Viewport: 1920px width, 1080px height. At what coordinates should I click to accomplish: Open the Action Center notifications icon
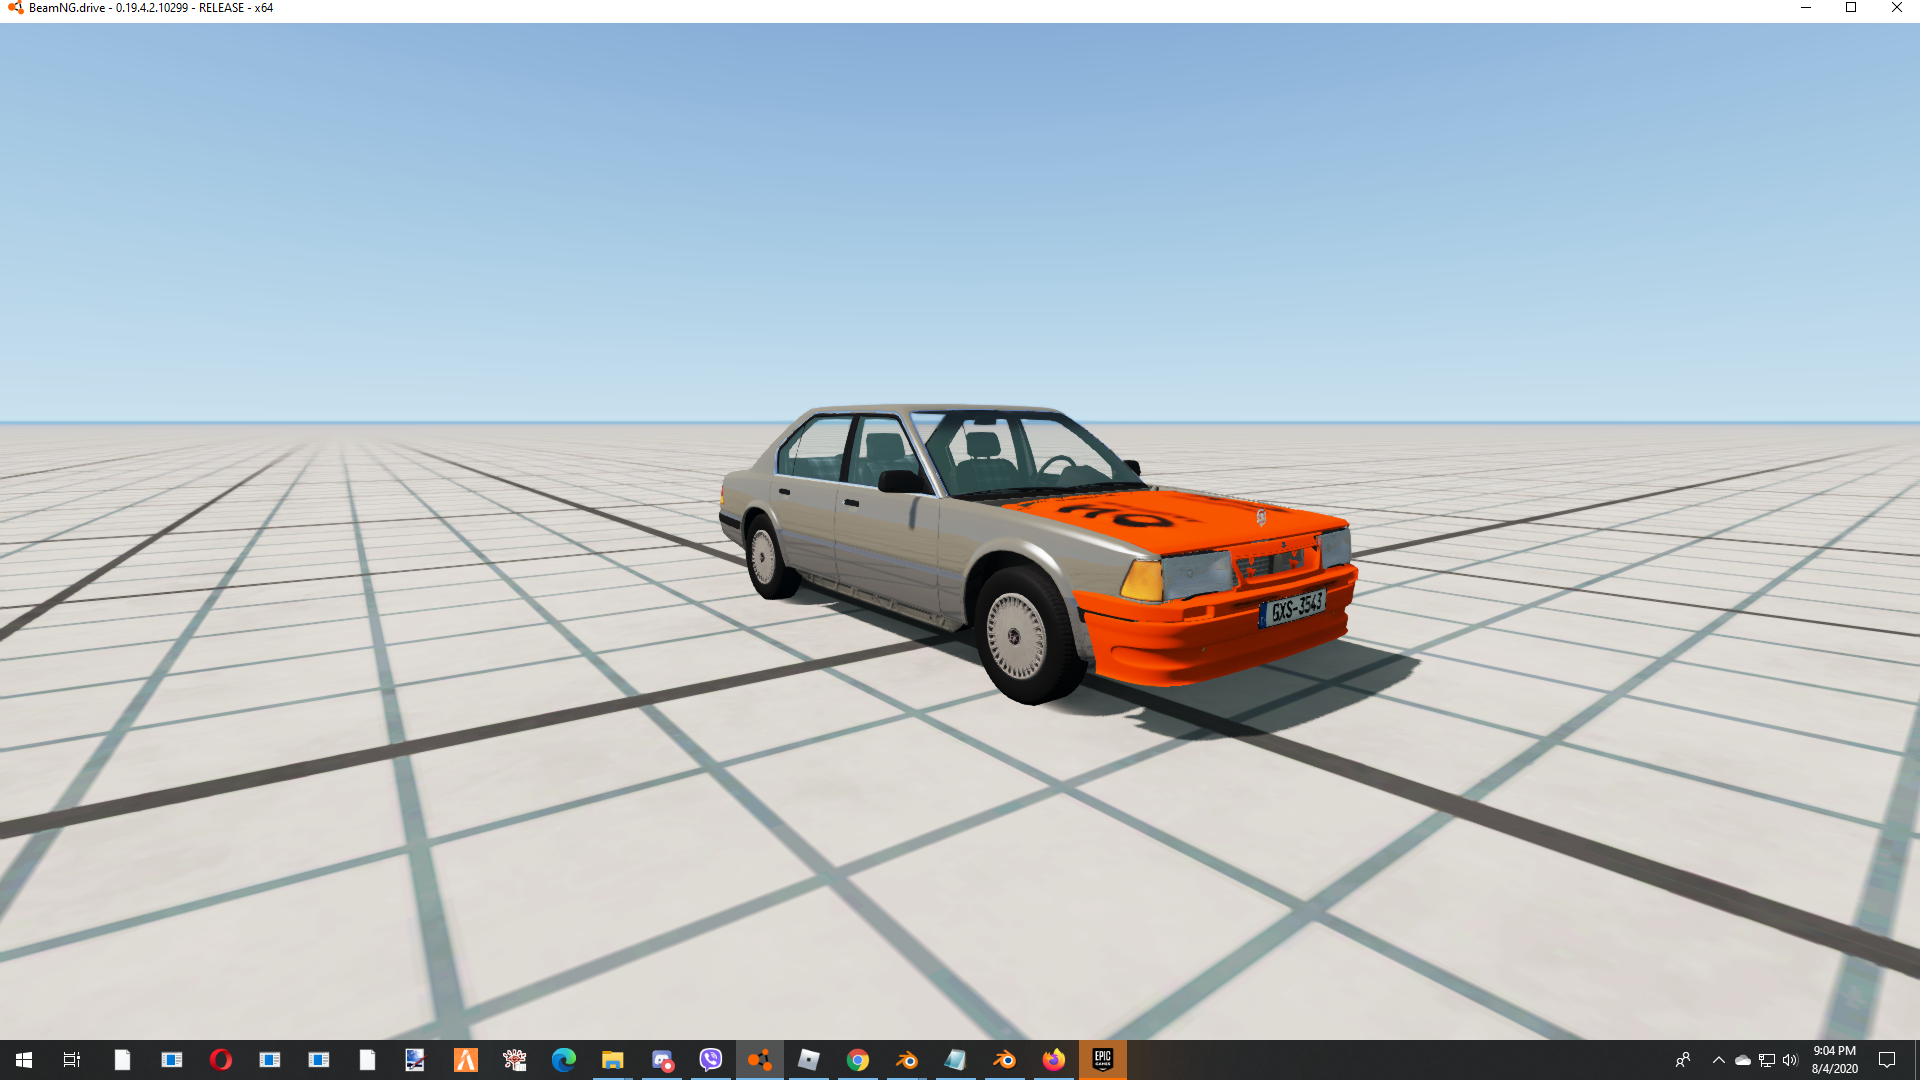[x=1887, y=1060]
